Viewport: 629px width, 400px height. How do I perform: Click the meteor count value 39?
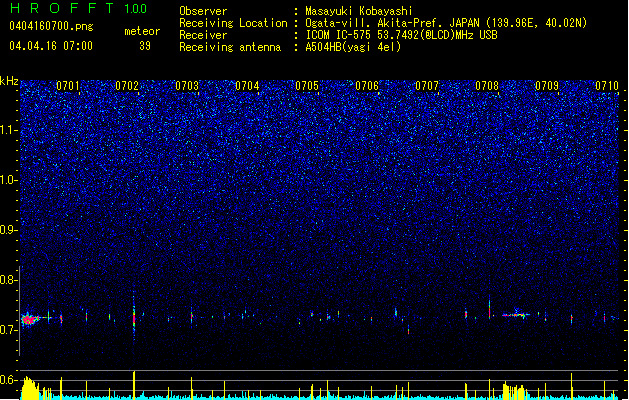click(x=145, y=46)
